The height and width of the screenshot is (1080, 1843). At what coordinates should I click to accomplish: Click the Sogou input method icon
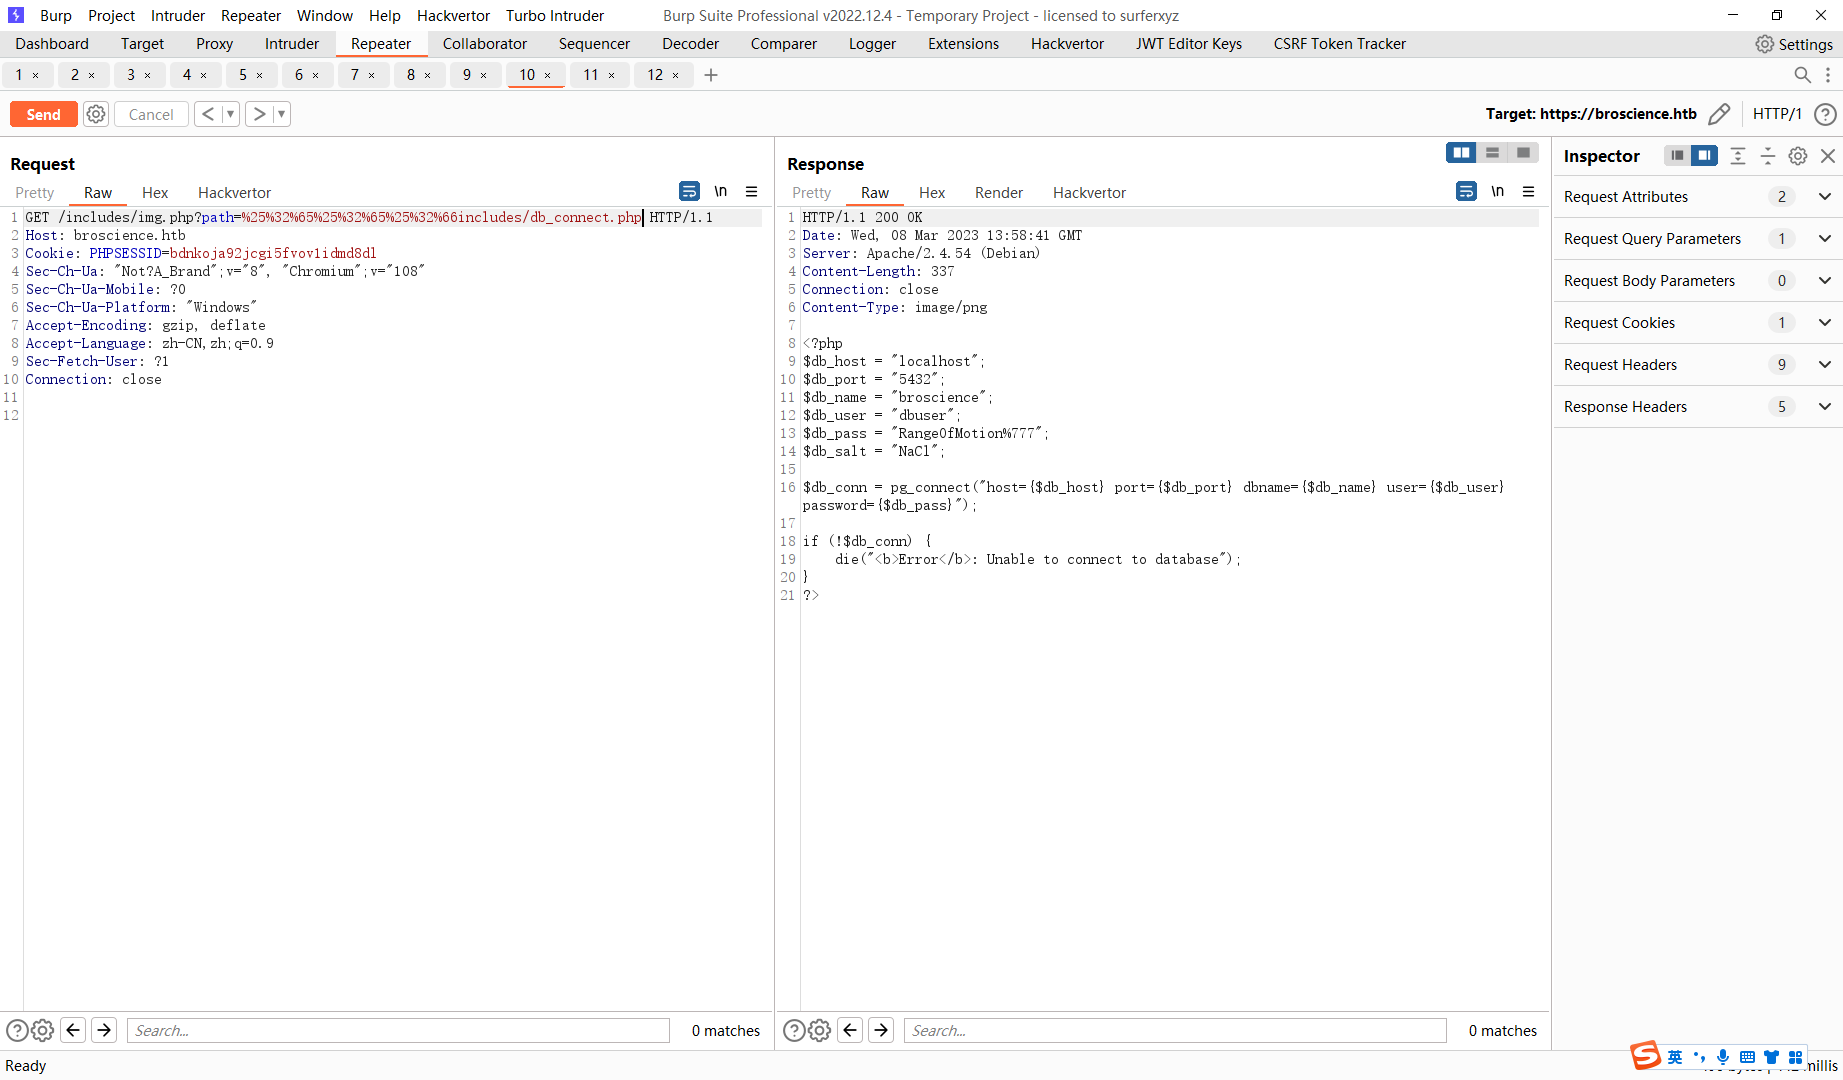1645,1056
